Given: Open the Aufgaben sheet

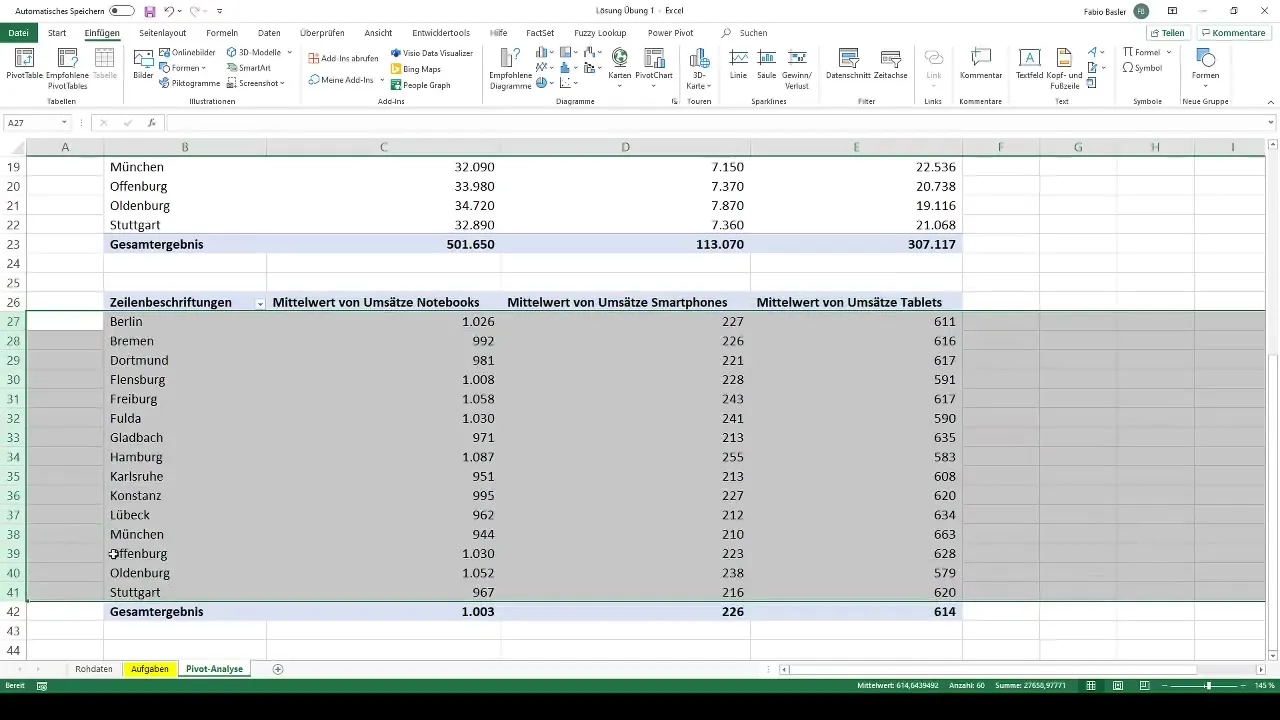Looking at the screenshot, I should tap(150, 669).
